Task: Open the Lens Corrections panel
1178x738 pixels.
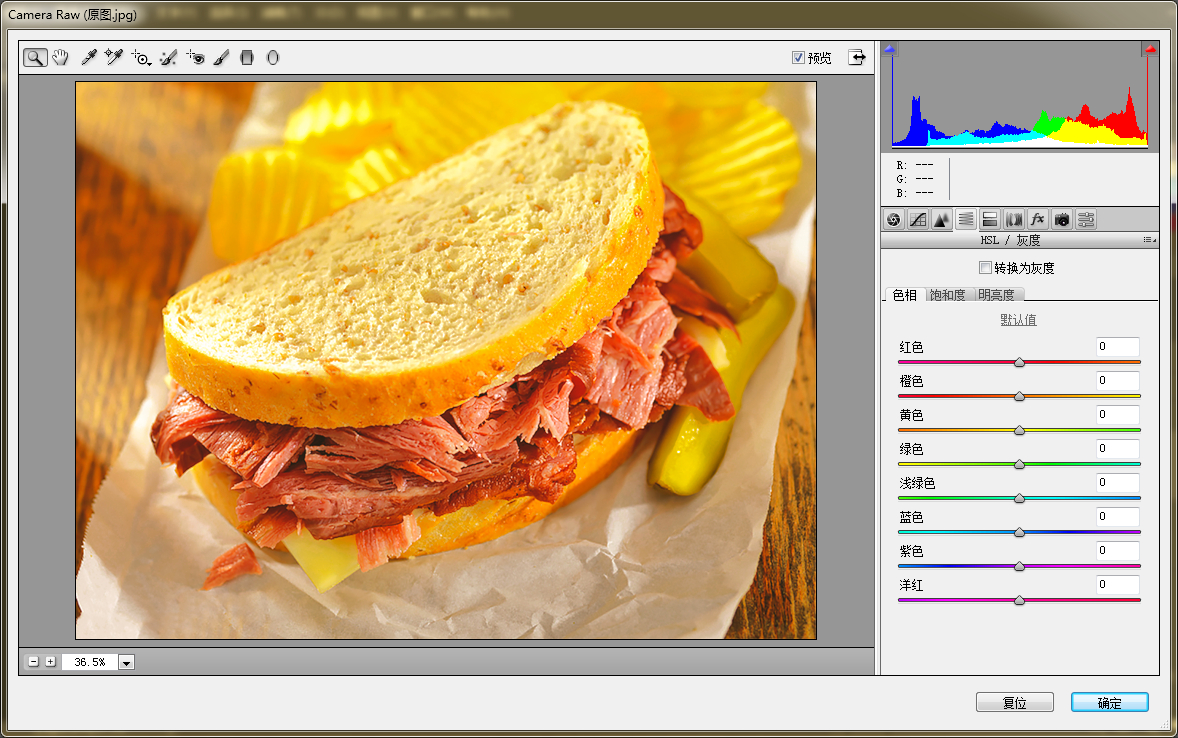Action: click(x=1013, y=219)
